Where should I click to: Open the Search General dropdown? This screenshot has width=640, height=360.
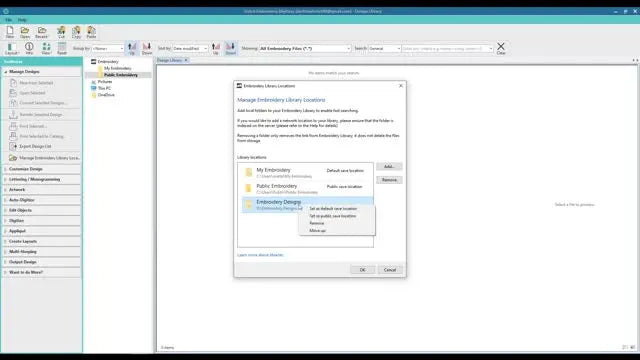(384, 49)
